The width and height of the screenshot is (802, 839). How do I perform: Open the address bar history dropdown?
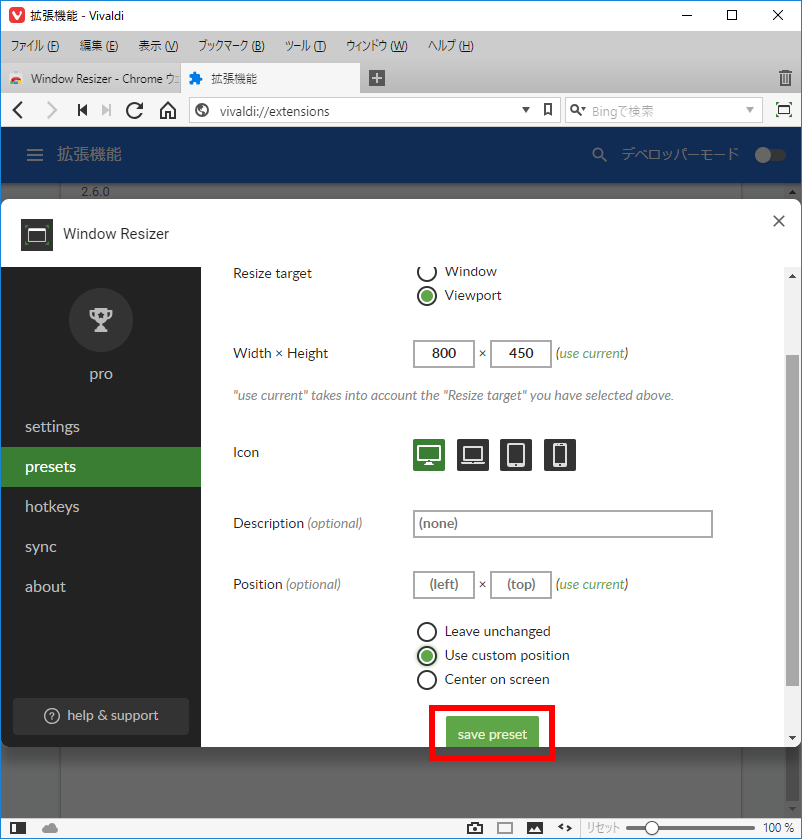click(526, 110)
